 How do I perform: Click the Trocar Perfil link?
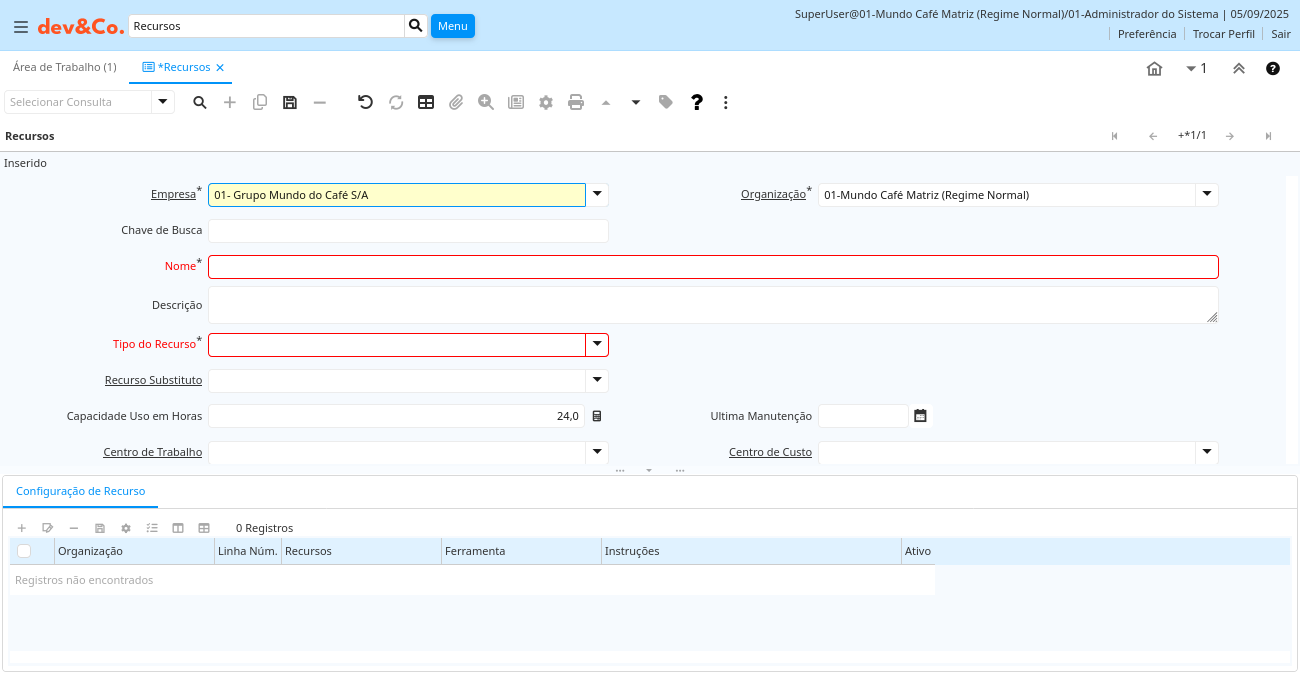(x=1223, y=34)
